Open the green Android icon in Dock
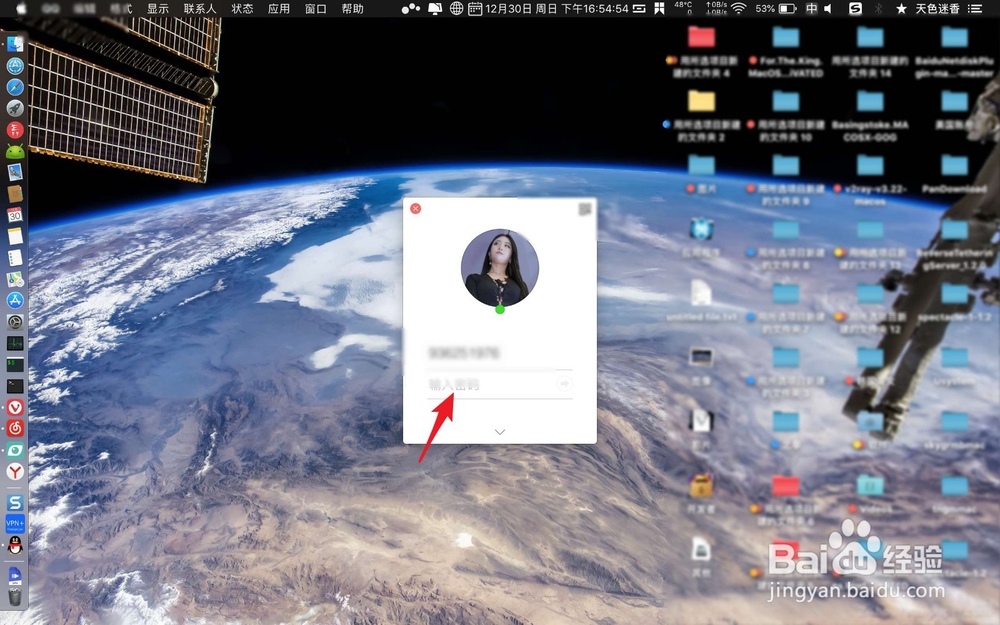The image size is (1000, 625). point(15,151)
